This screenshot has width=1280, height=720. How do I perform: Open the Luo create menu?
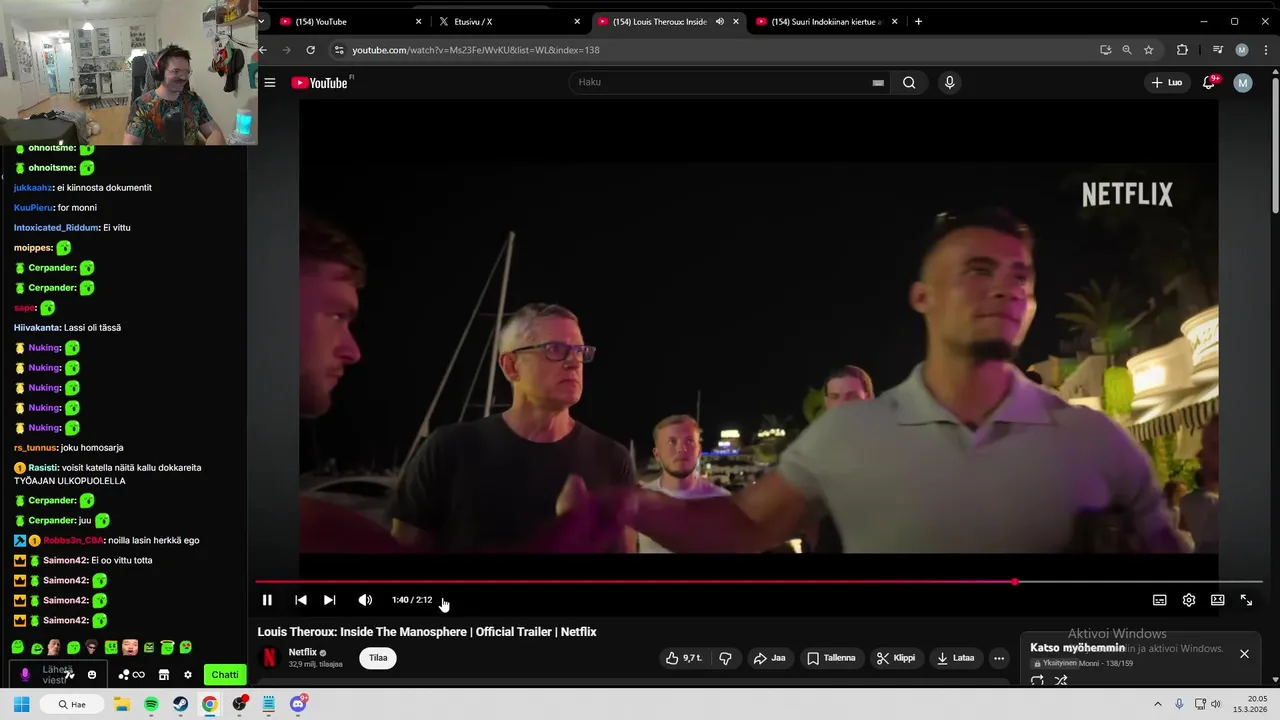coord(1167,83)
